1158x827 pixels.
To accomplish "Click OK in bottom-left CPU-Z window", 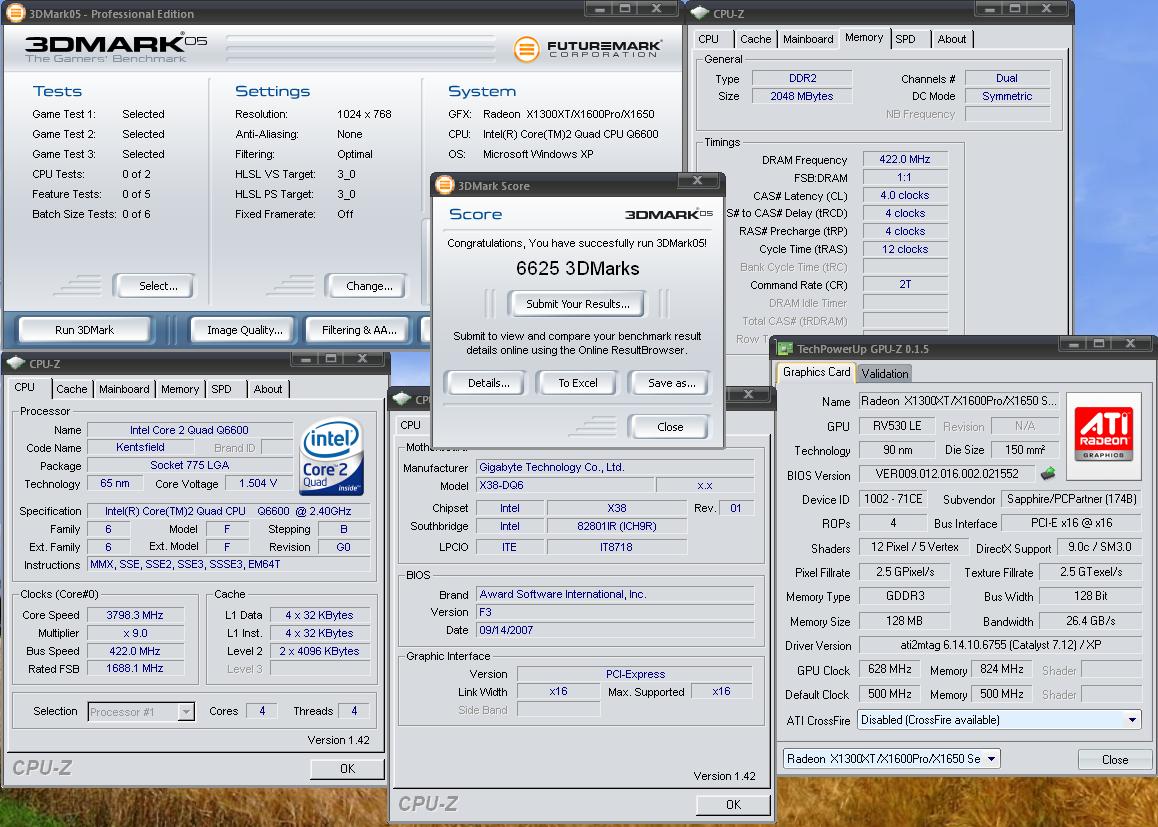I will pos(347,769).
